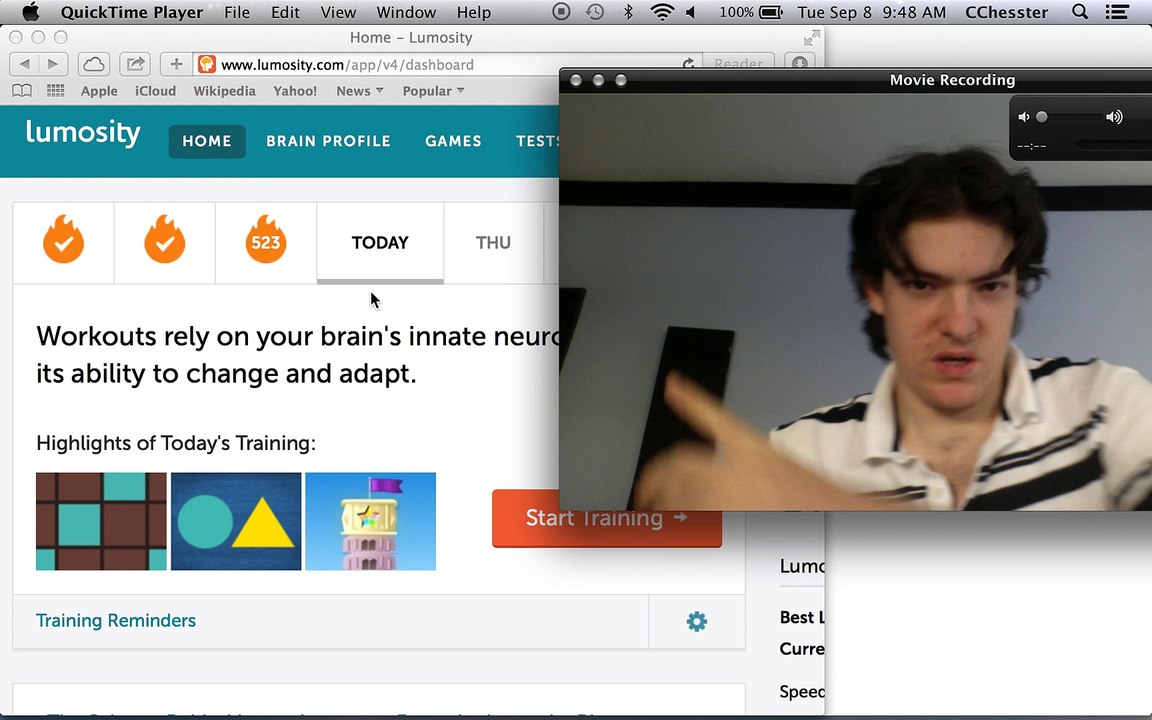Enter full screen in Safari window
The image size is (1152, 720).
[x=812, y=37]
